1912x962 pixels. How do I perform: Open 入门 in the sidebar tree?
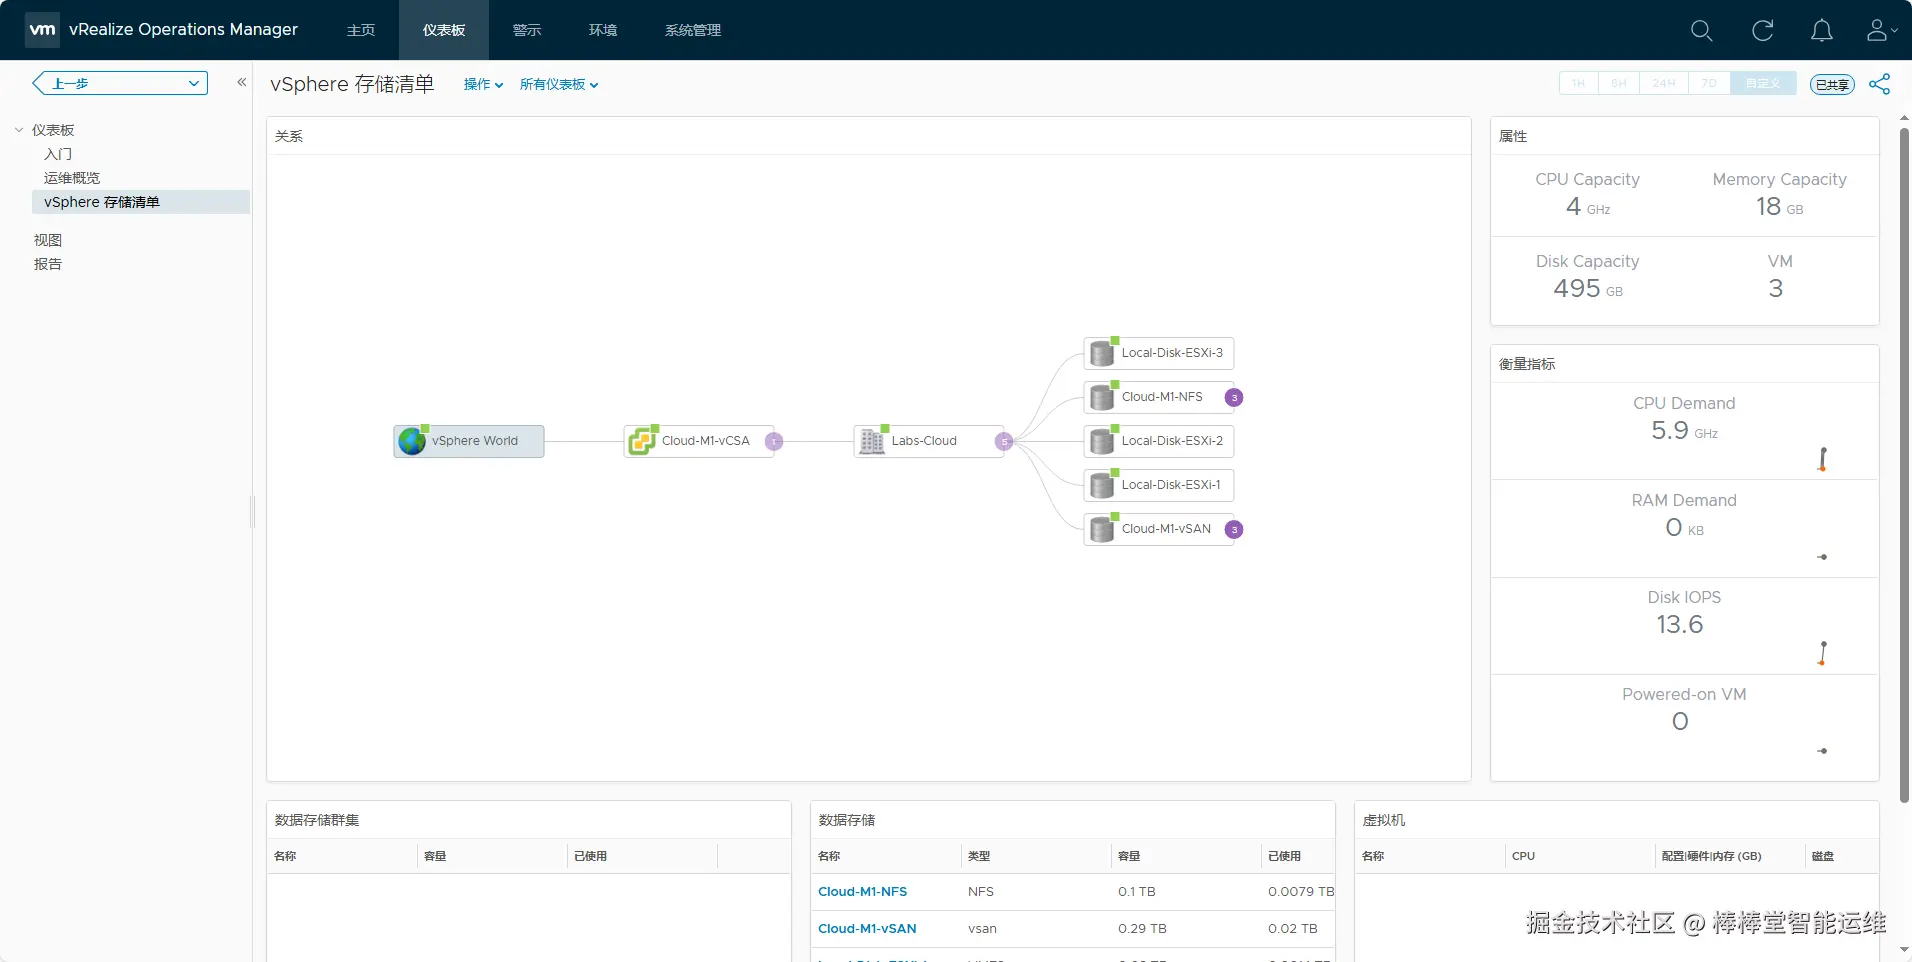[x=58, y=154]
